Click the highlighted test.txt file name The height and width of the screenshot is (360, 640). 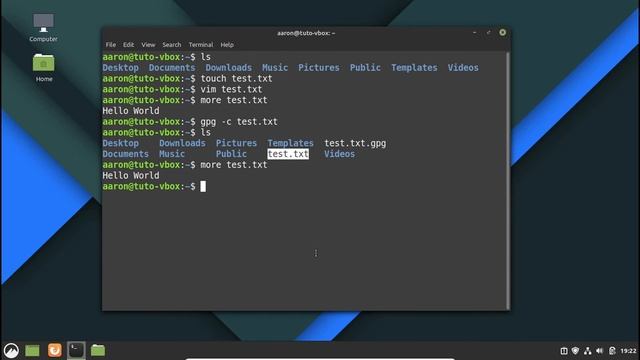288,154
